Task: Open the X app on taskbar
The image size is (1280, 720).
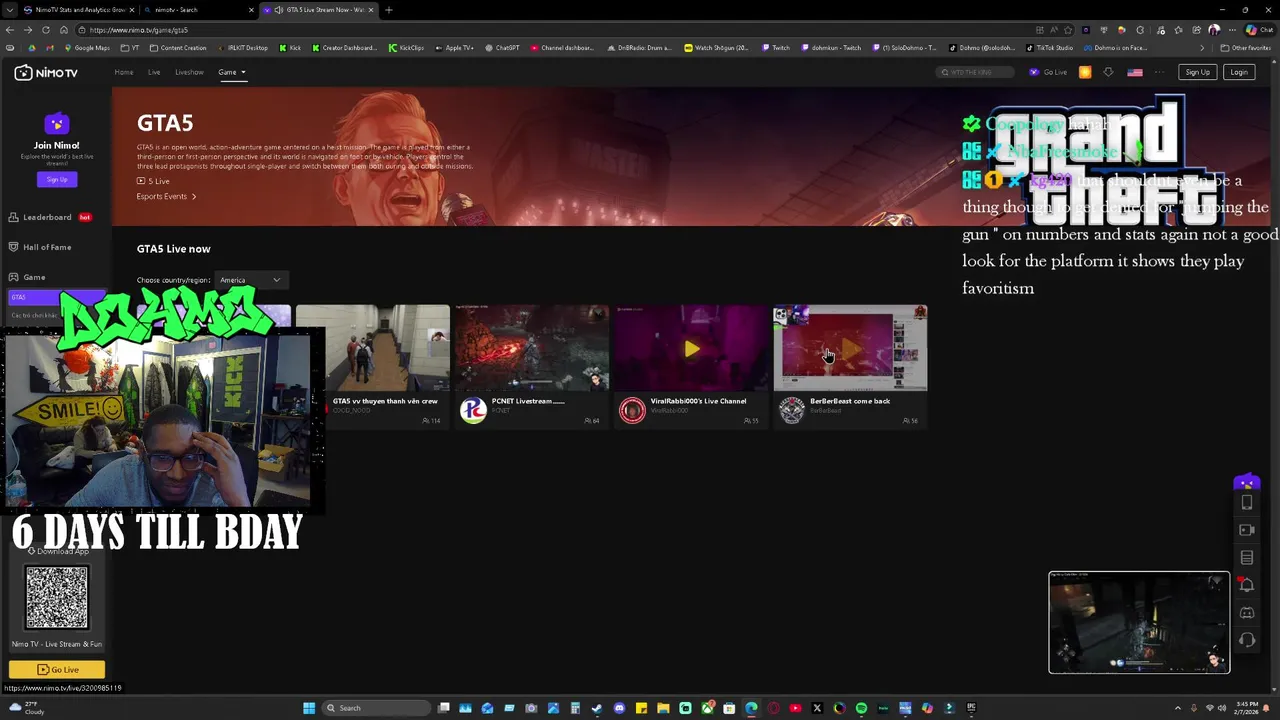Action: (817, 708)
